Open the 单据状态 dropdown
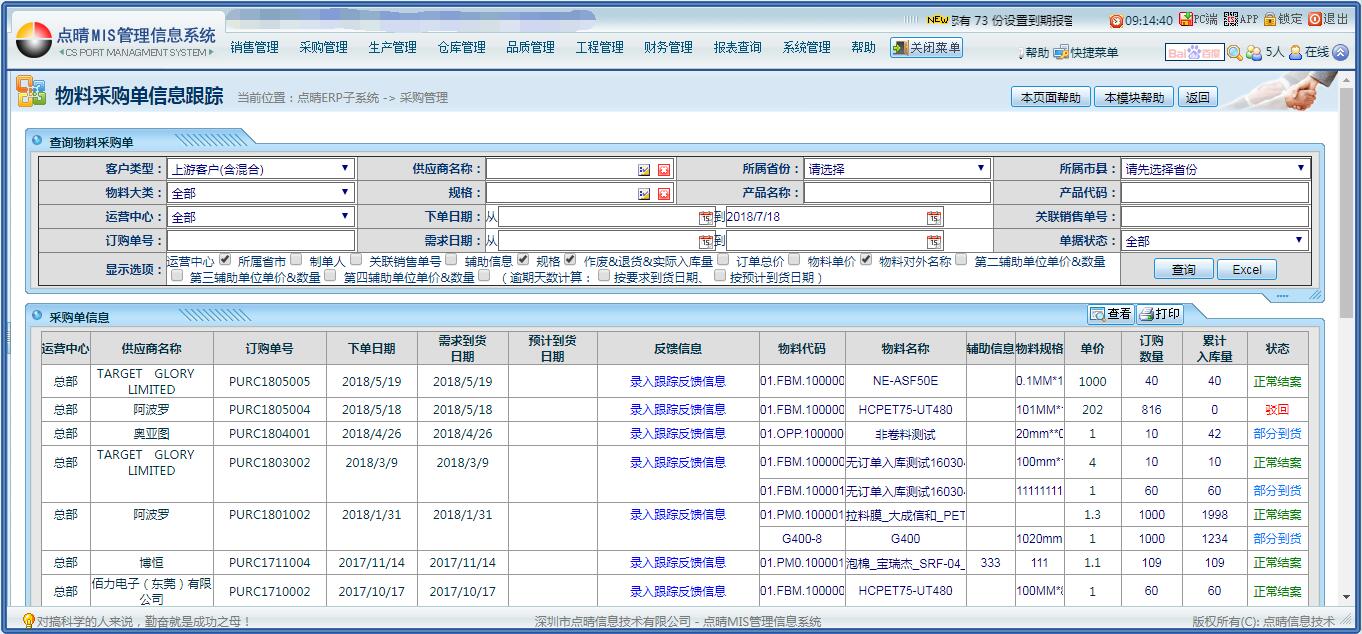Image resolution: width=1362 pixels, height=634 pixels. coord(1214,241)
